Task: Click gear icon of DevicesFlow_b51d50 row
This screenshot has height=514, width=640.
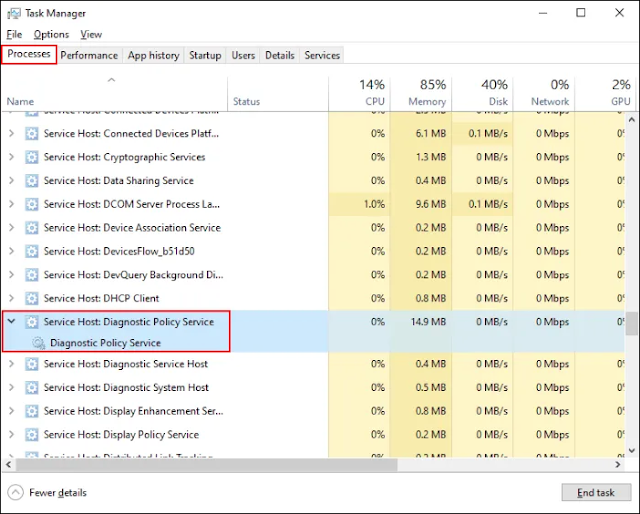Action: point(32,251)
